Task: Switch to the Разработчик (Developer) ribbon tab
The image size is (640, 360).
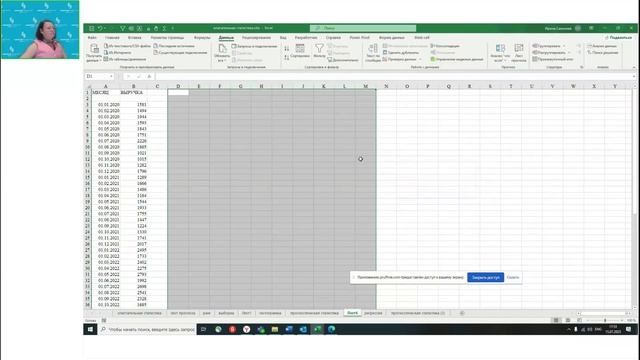Action: pos(306,38)
